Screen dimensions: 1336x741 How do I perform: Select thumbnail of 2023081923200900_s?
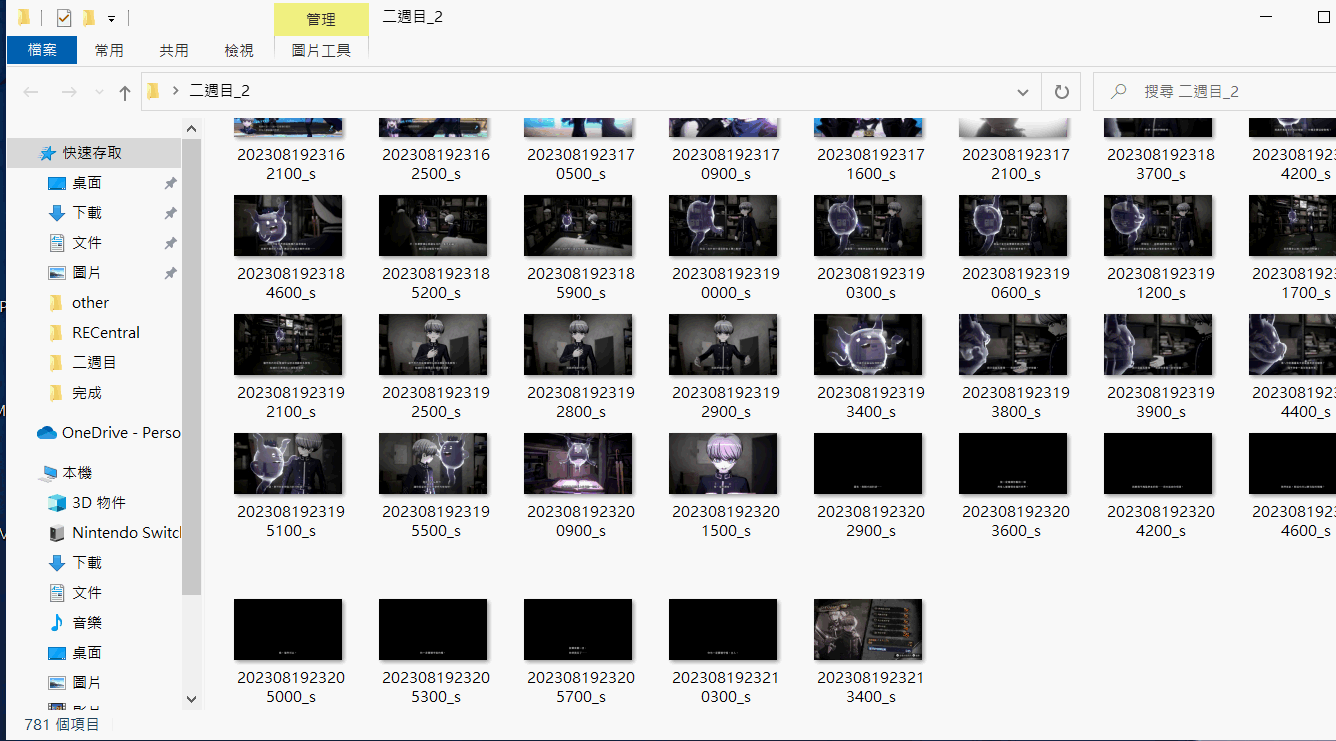coord(578,464)
